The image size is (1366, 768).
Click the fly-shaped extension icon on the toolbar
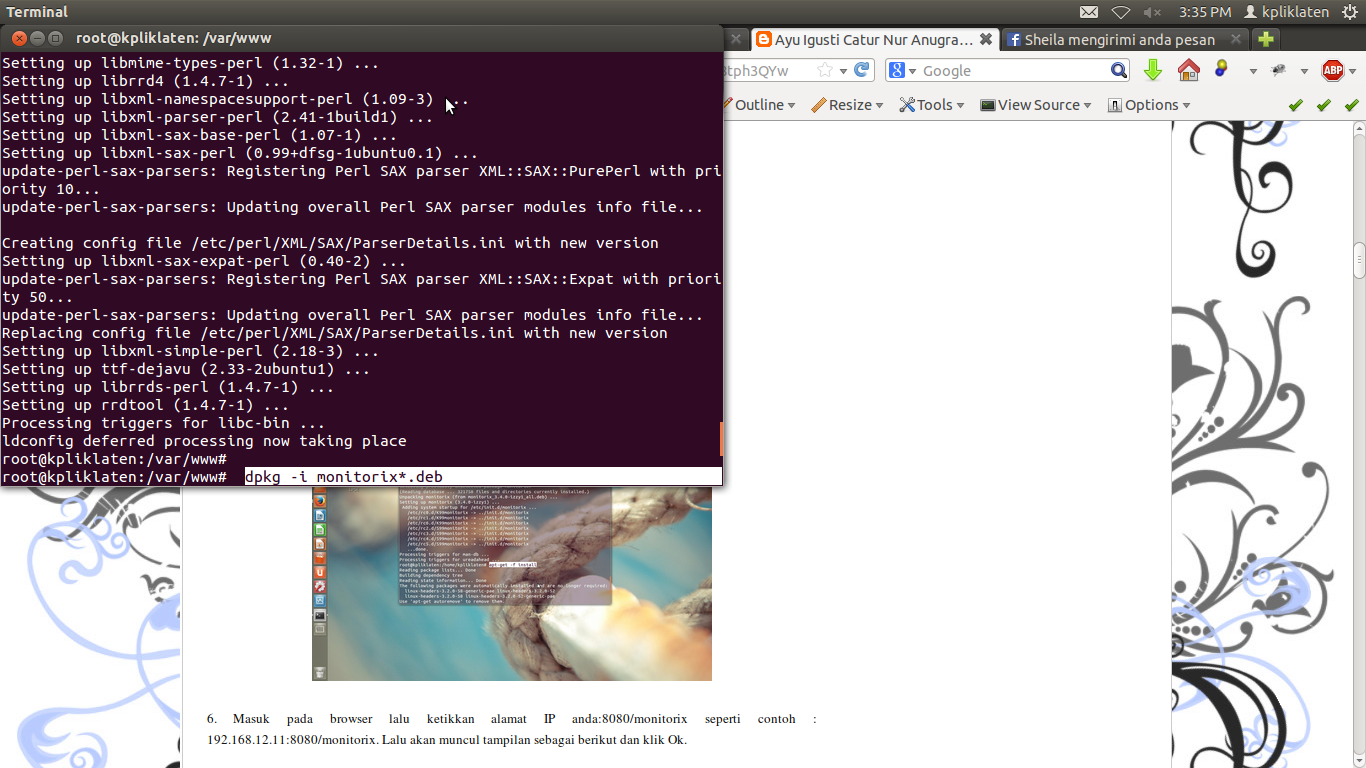pyautogui.click(x=1279, y=70)
